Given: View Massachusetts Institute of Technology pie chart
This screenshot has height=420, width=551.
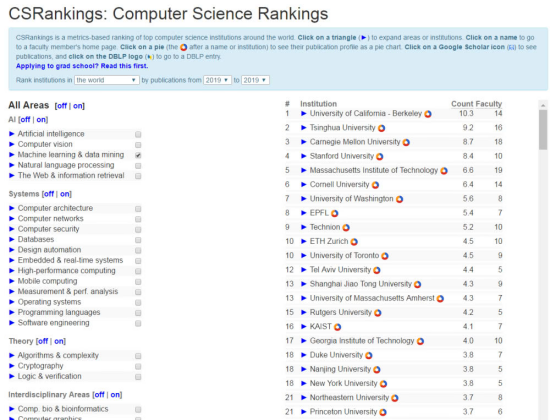Looking at the screenshot, I should (444, 171).
